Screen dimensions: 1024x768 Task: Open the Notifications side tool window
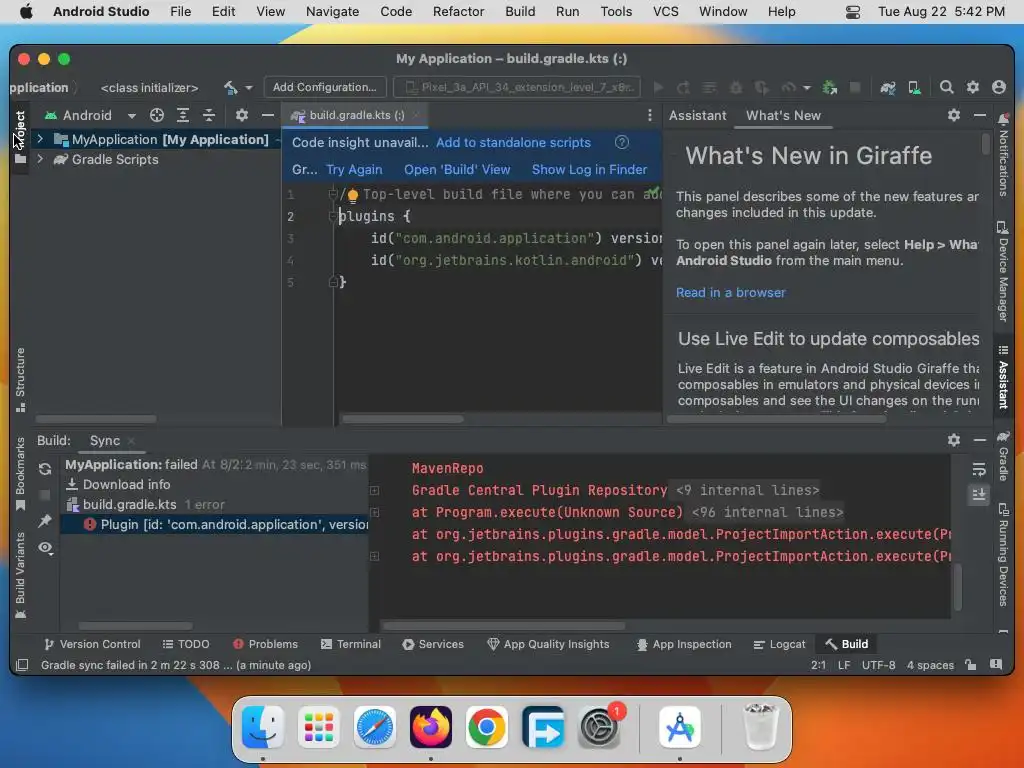tap(1003, 155)
